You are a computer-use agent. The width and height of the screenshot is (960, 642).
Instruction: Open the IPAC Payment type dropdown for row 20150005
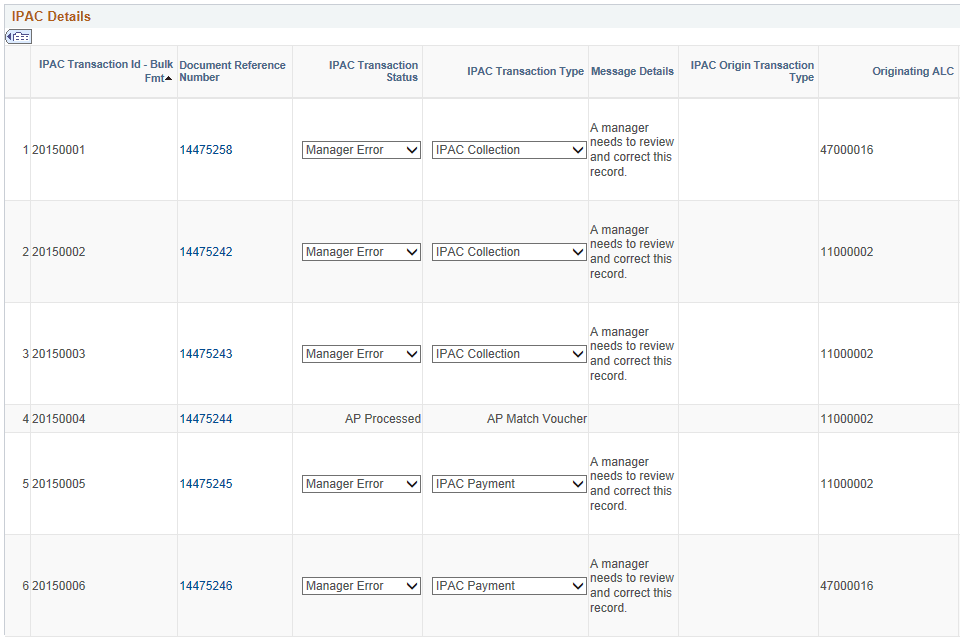pyautogui.click(x=509, y=484)
